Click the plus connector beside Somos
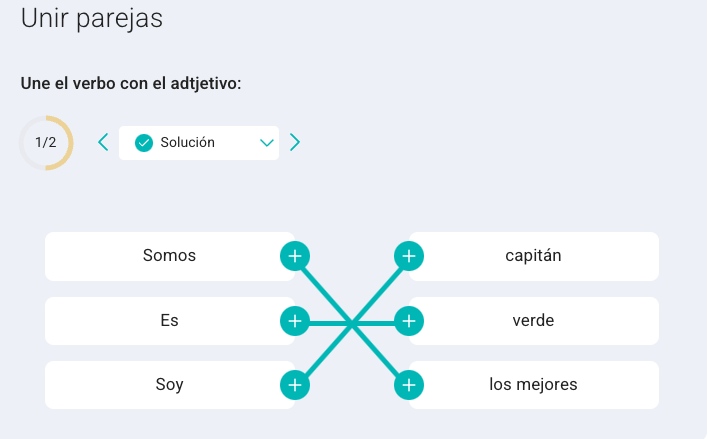 point(295,256)
